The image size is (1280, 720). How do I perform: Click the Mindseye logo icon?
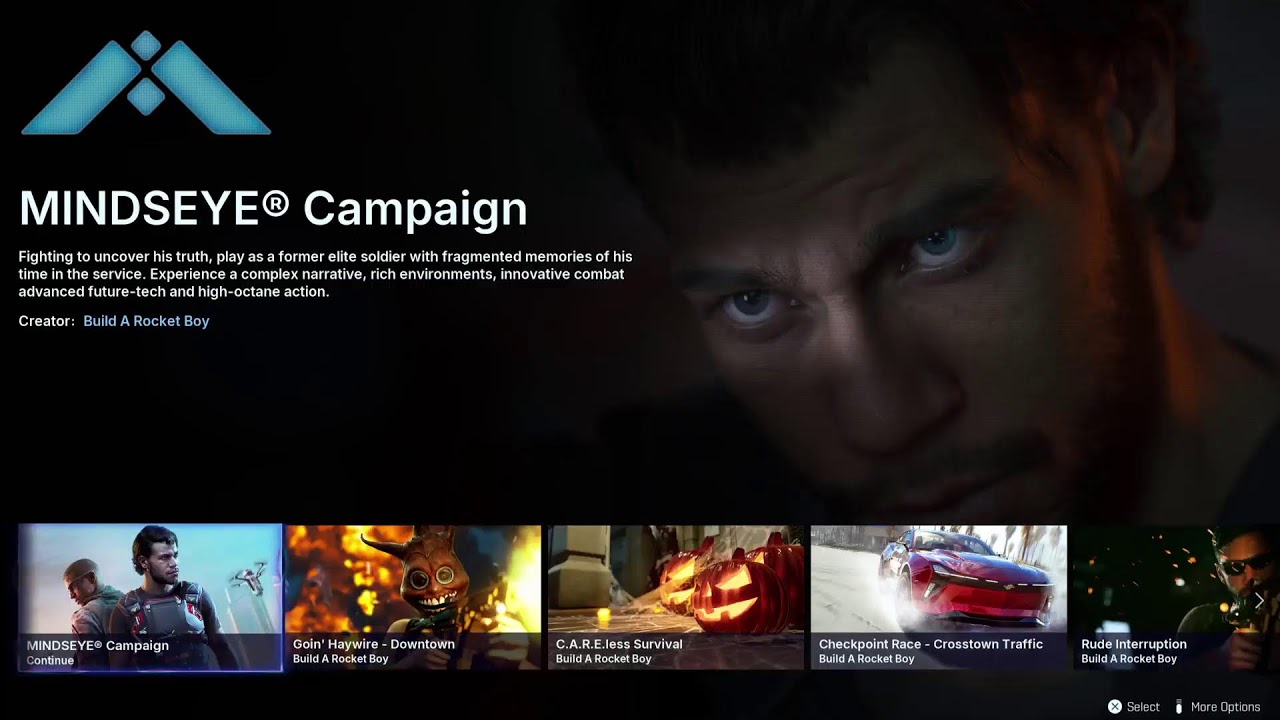pos(146,83)
